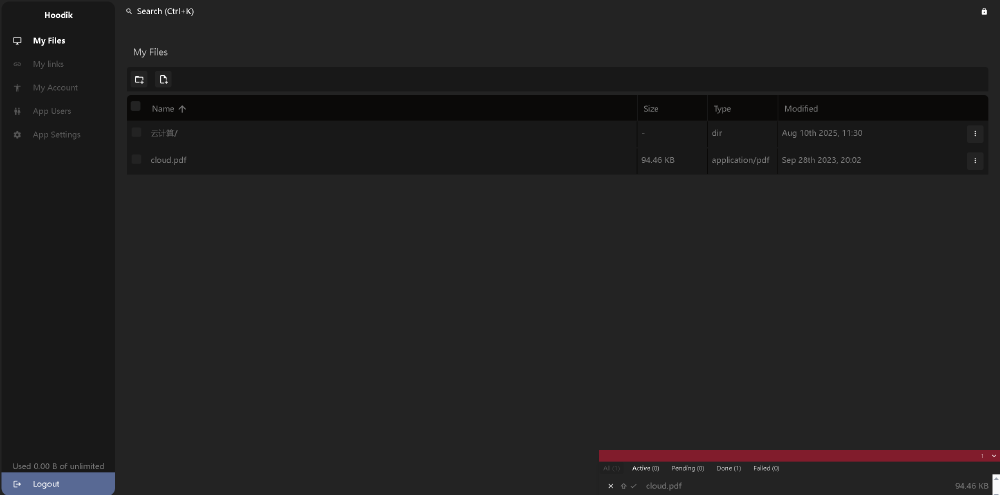This screenshot has height=495, width=1000.
Task: Check the 云计算 folder checkbox
Action: 136,133
